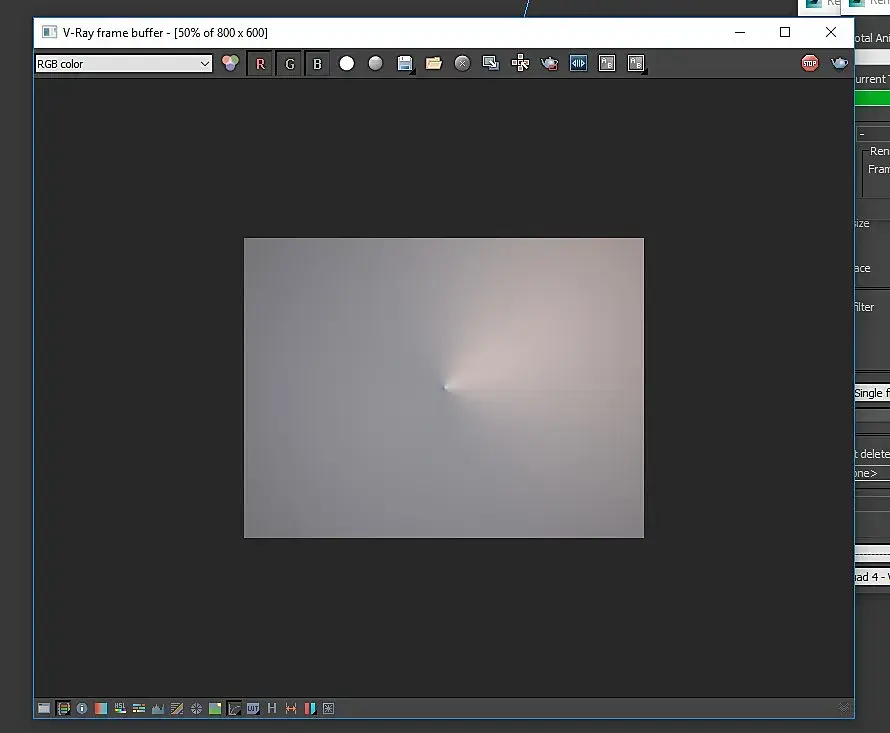
Task: Show pixel information icon in bottom bar
Action: 82,708
